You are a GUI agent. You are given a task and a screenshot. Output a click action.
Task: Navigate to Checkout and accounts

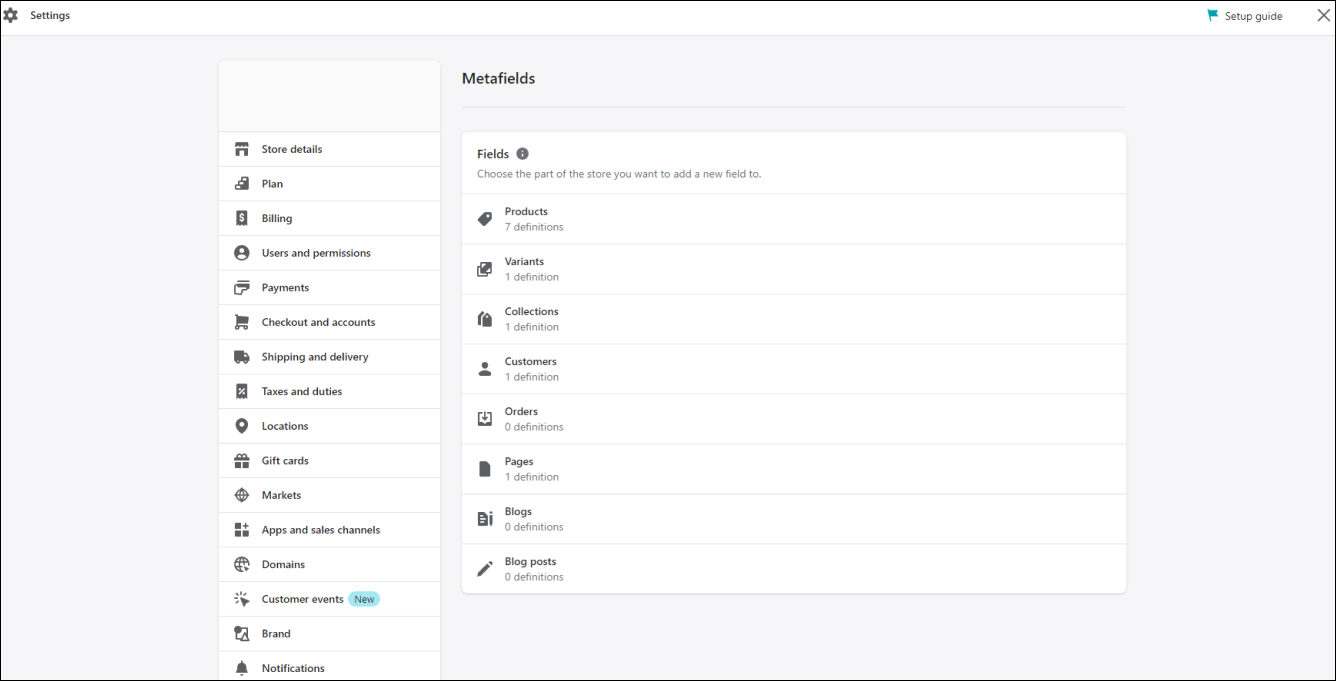click(x=329, y=322)
